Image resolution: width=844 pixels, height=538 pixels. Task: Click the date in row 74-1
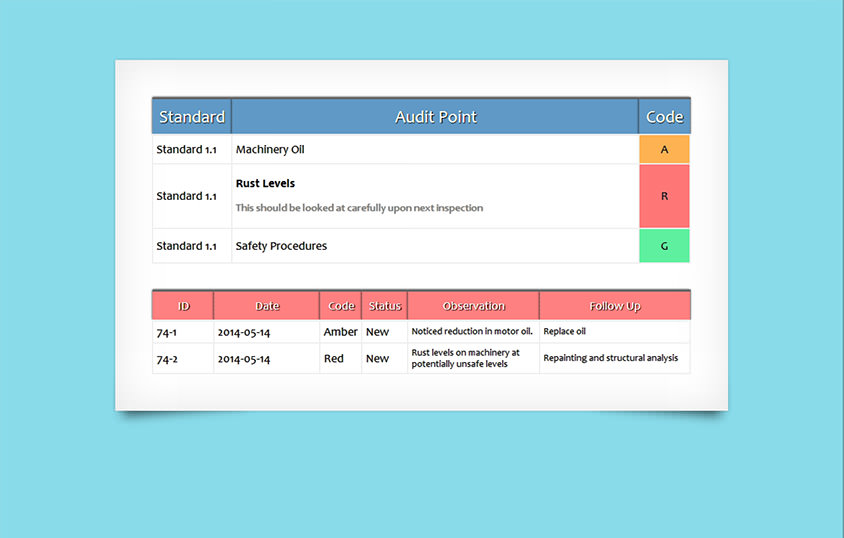[x=244, y=332]
